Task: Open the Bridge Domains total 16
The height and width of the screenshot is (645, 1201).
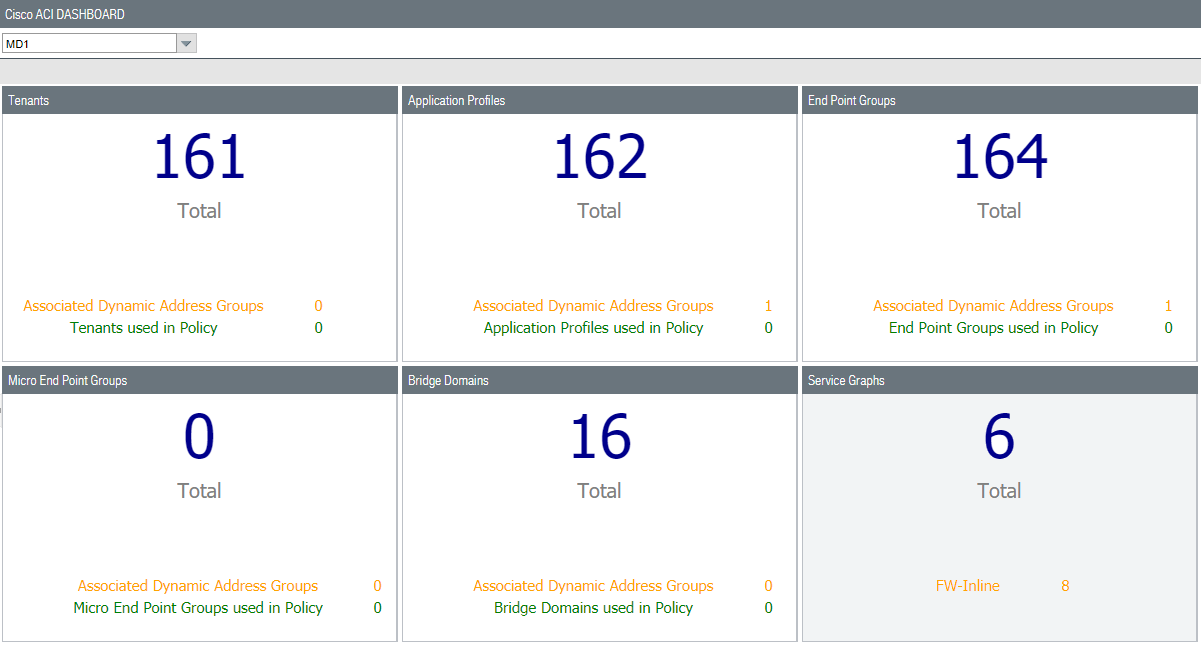Action: [x=599, y=438]
